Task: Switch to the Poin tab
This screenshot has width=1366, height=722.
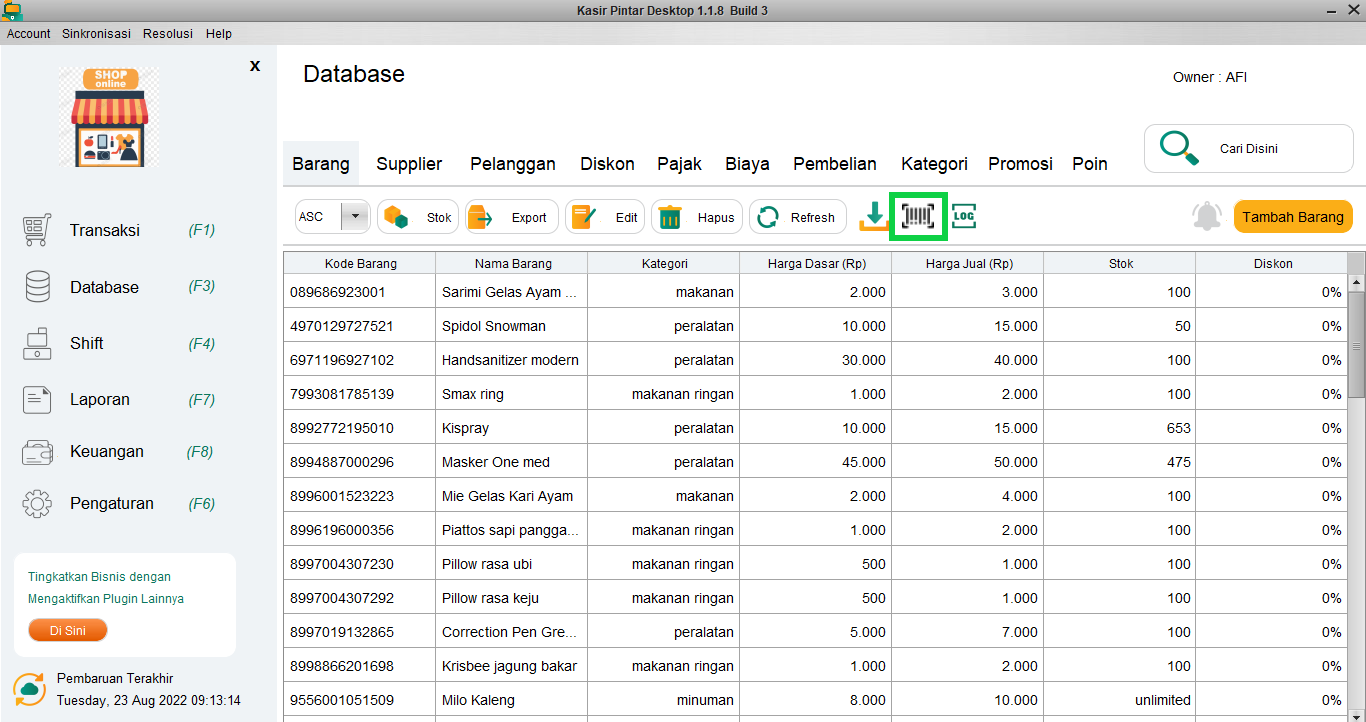Action: tap(1090, 164)
